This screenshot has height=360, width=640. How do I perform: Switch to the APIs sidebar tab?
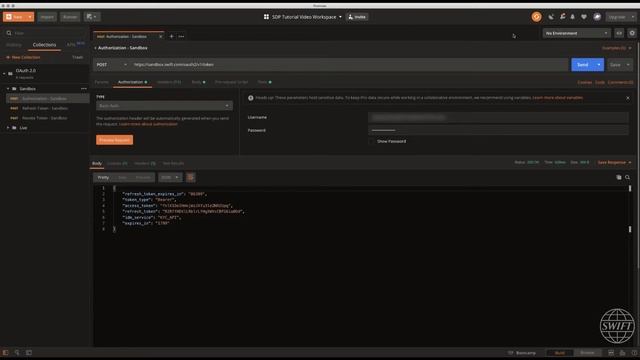(71, 44)
